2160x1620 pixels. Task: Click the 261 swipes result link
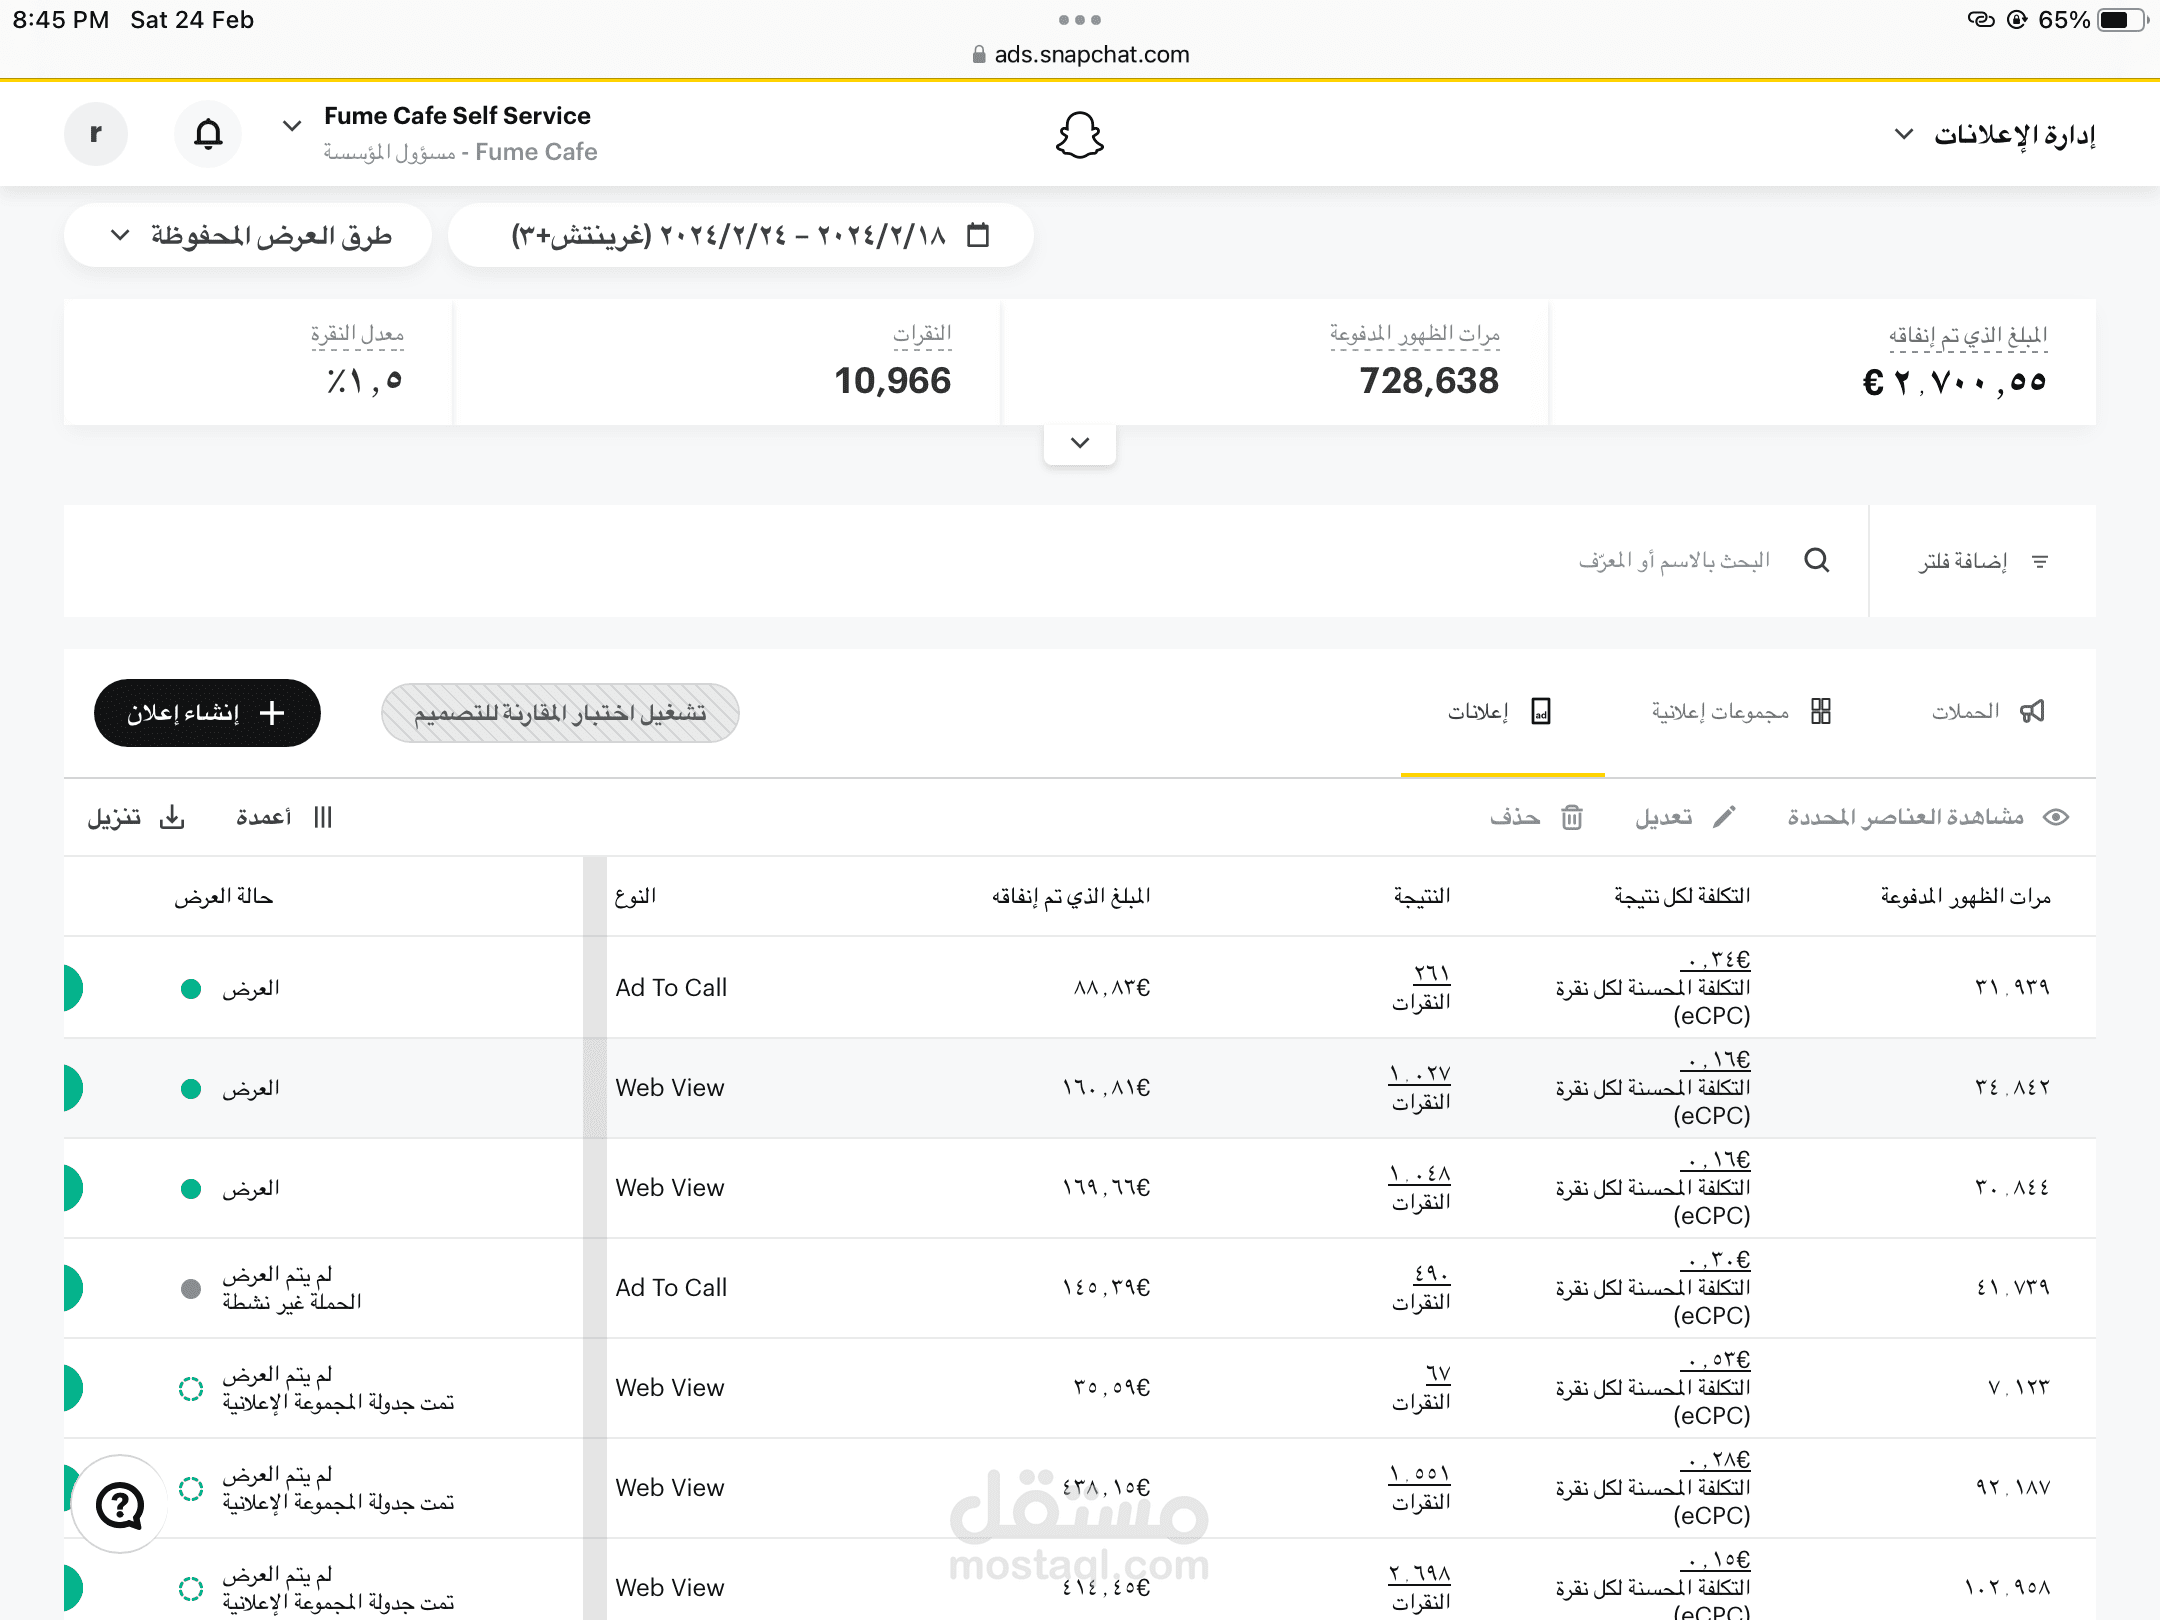(x=1431, y=973)
